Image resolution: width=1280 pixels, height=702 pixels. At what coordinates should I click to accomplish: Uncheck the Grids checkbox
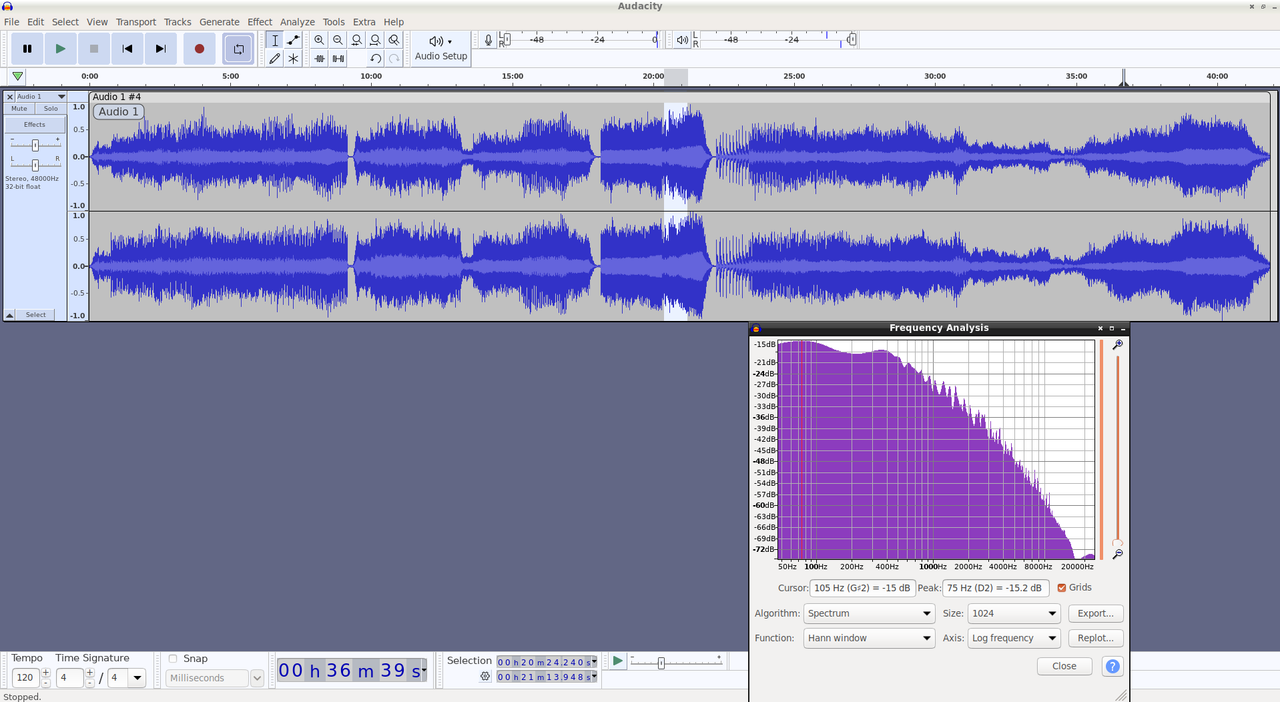1062,588
